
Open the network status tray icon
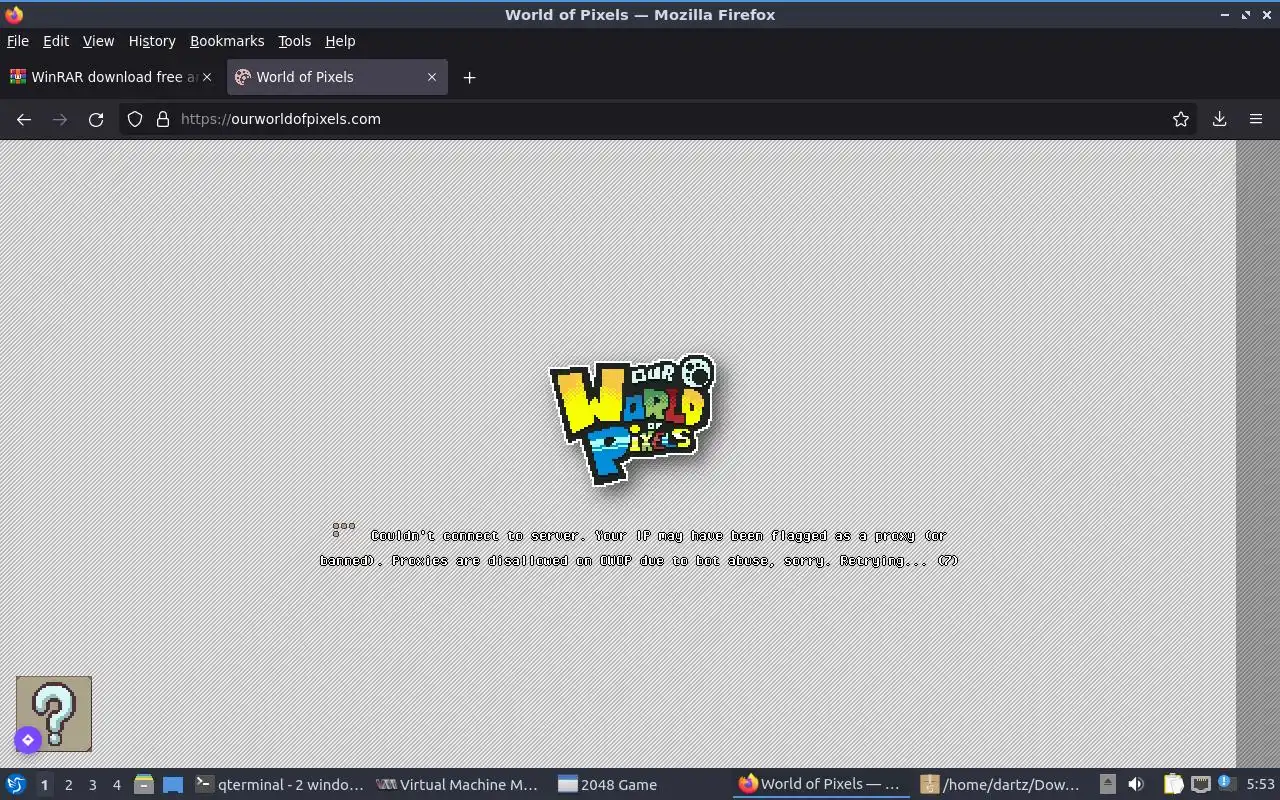(1201, 785)
